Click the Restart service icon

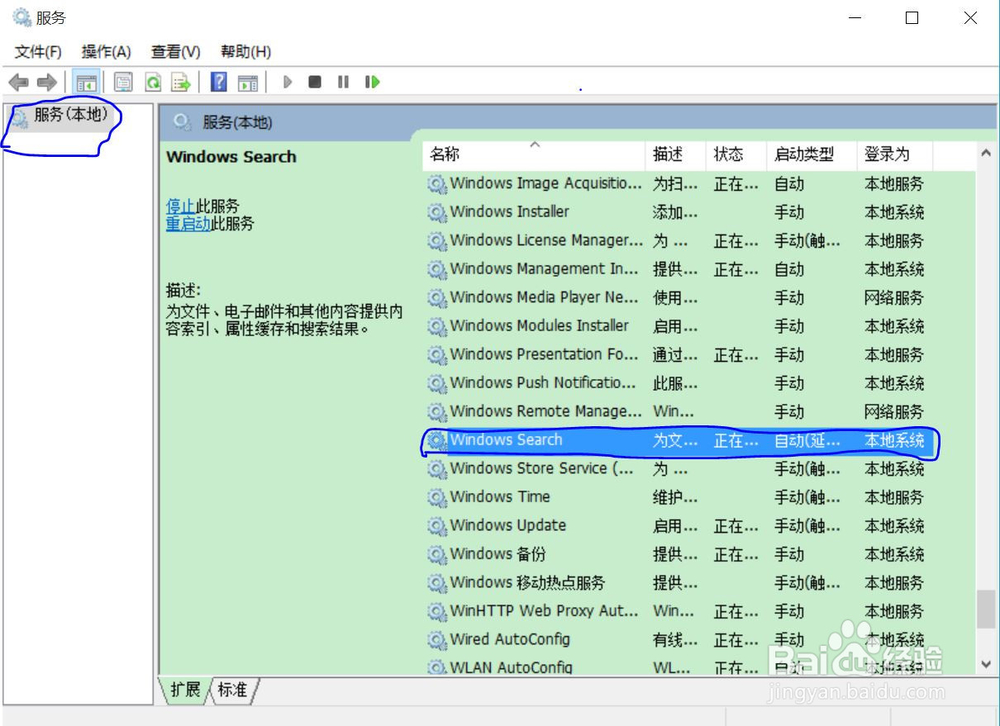click(372, 82)
